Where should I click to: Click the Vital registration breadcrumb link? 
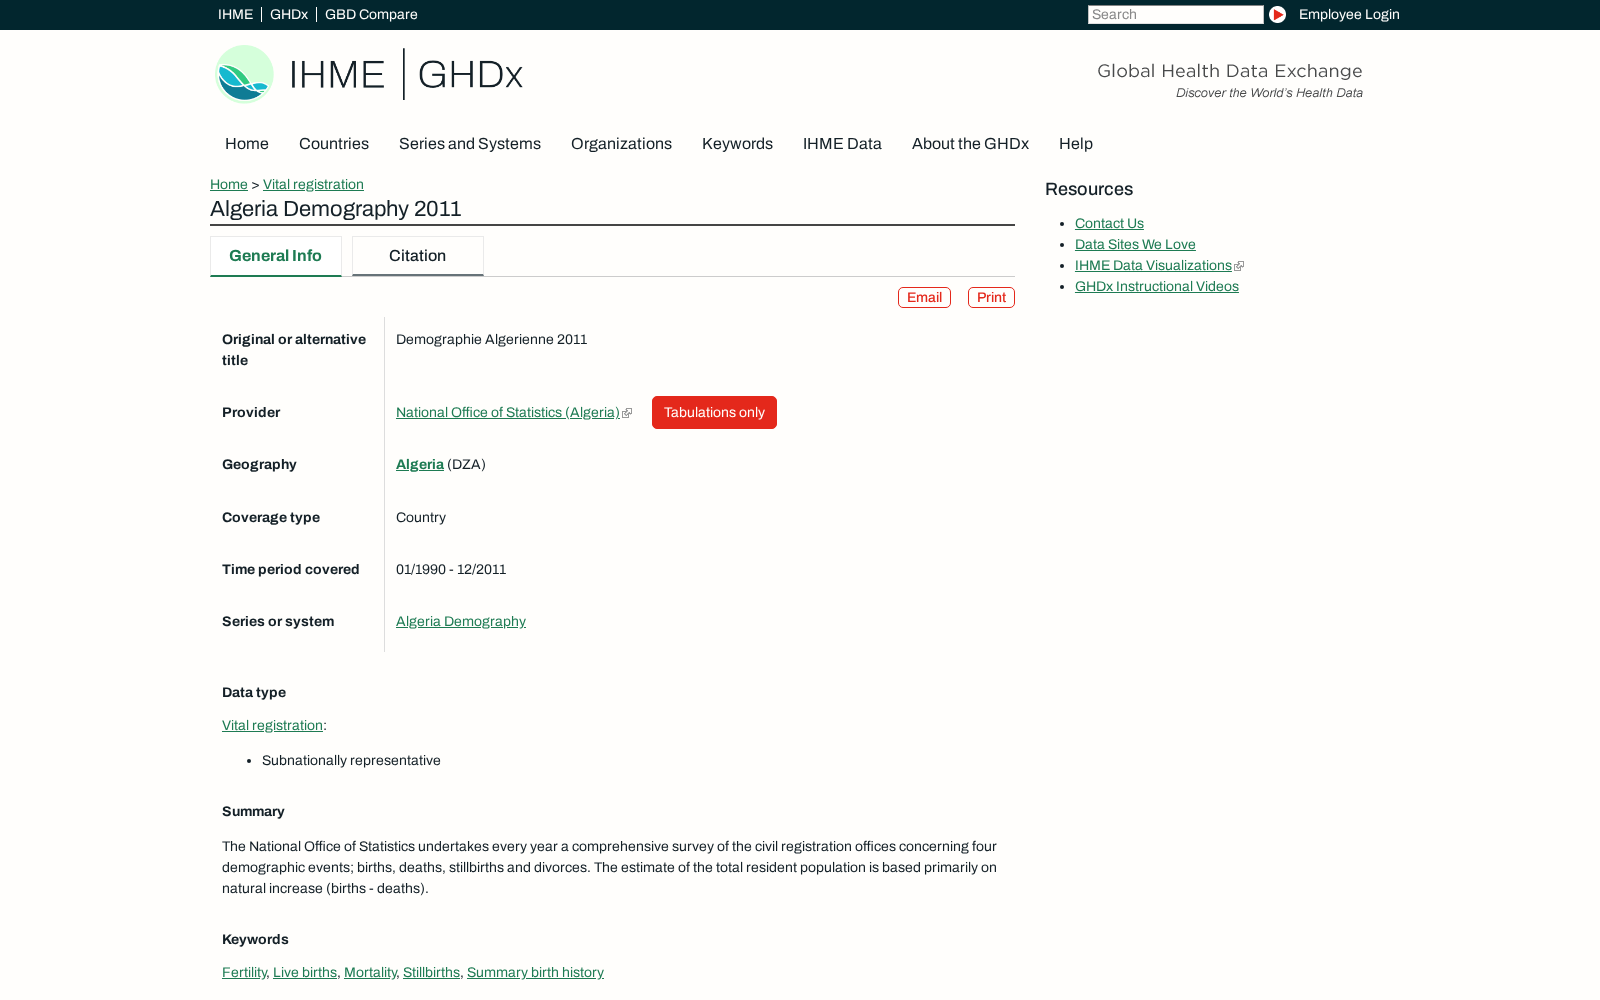pos(313,185)
